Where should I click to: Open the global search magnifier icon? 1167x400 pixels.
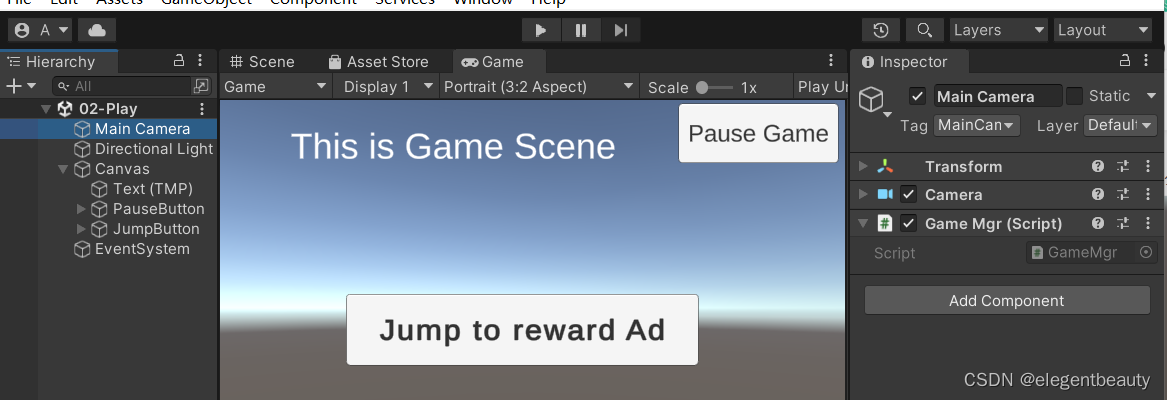[924, 30]
